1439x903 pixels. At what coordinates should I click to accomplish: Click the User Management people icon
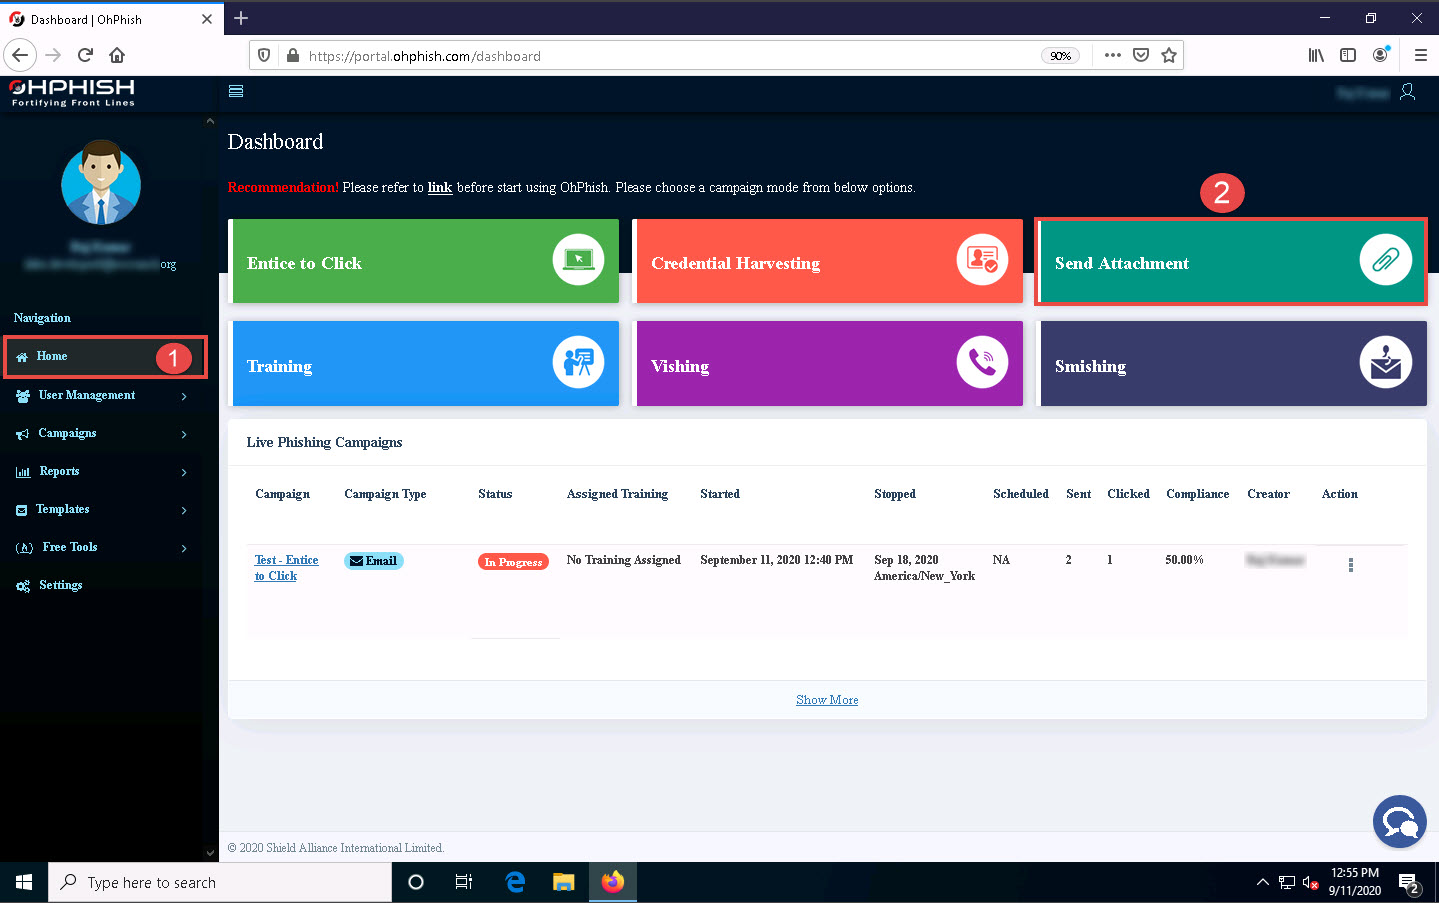(x=23, y=396)
